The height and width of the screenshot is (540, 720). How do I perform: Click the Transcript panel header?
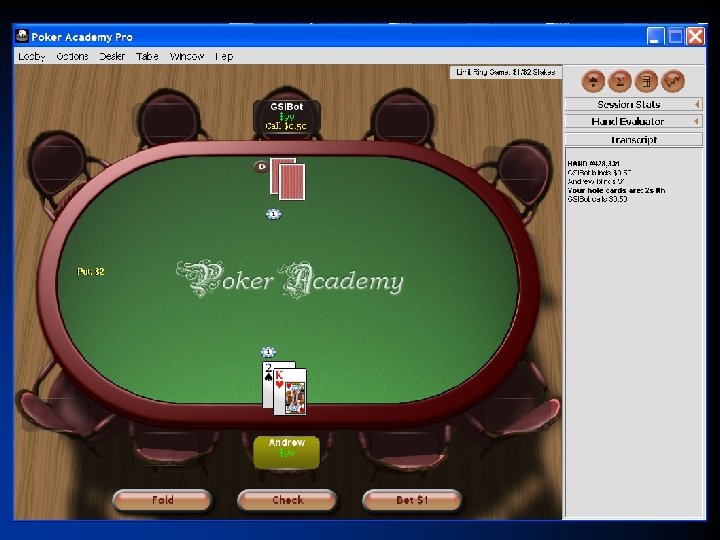[x=633, y=140]
